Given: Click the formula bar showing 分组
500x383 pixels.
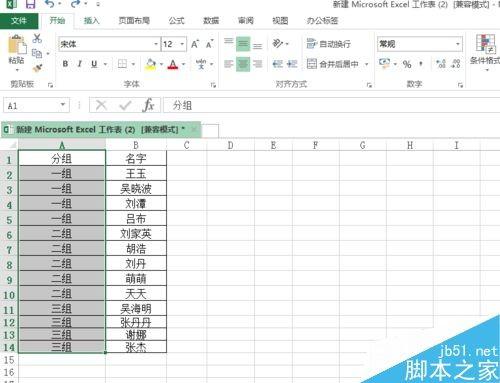Looking at the screenshot, I should point(332,106).
